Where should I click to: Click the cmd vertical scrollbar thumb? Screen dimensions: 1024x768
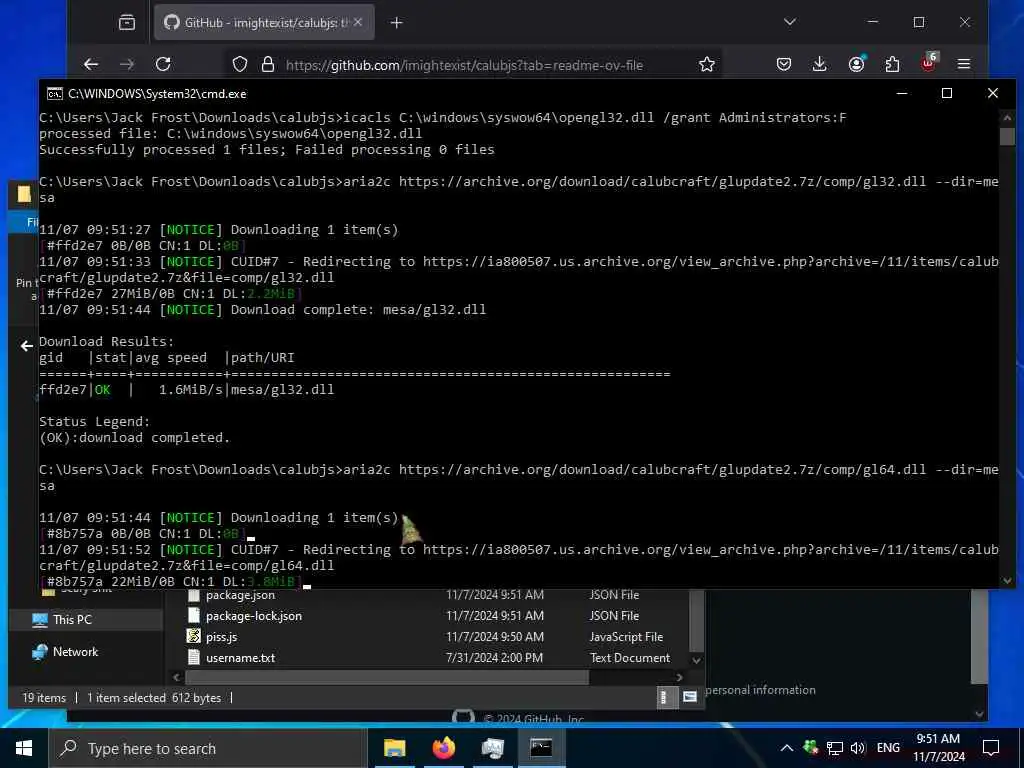pyautogui.click(x=1006, y=136)
